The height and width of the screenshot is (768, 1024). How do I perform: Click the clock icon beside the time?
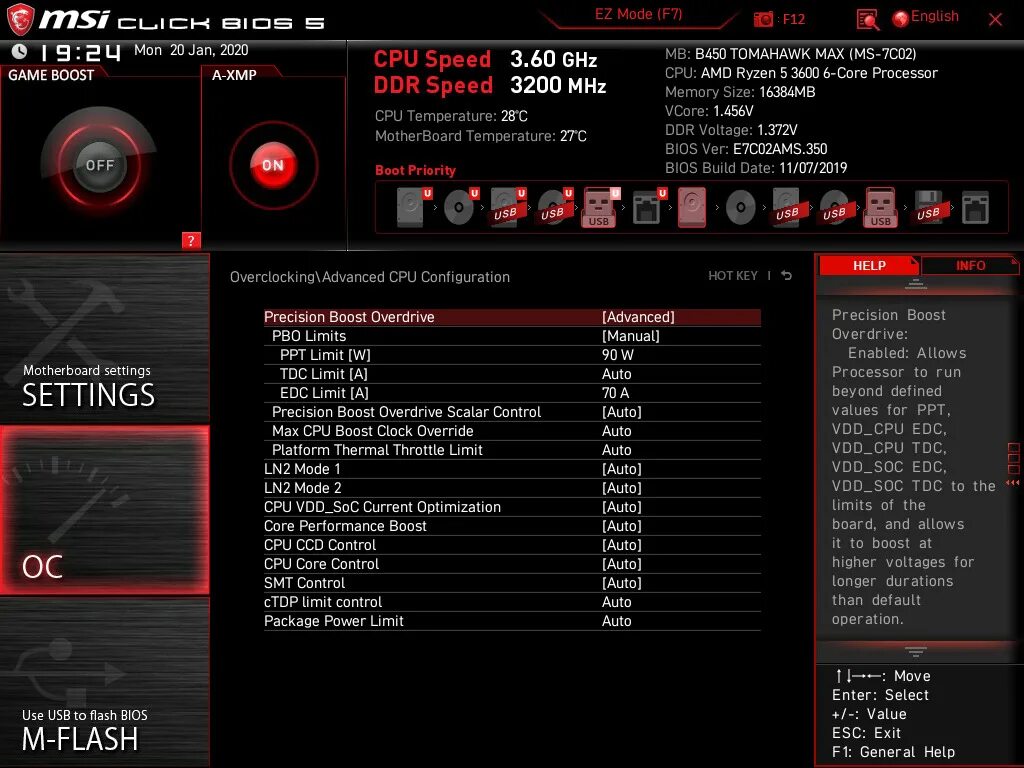19,51
